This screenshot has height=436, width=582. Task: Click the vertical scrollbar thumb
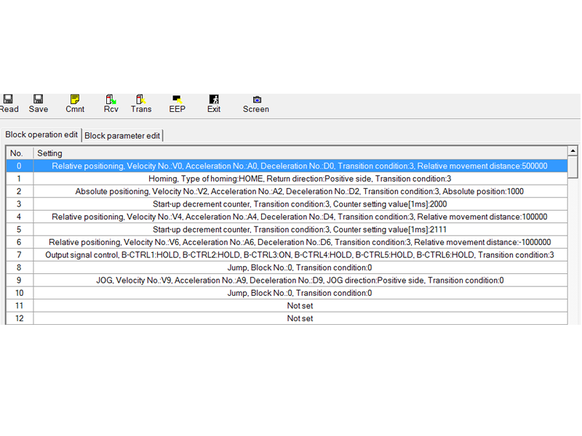click(x=572, y=167)
